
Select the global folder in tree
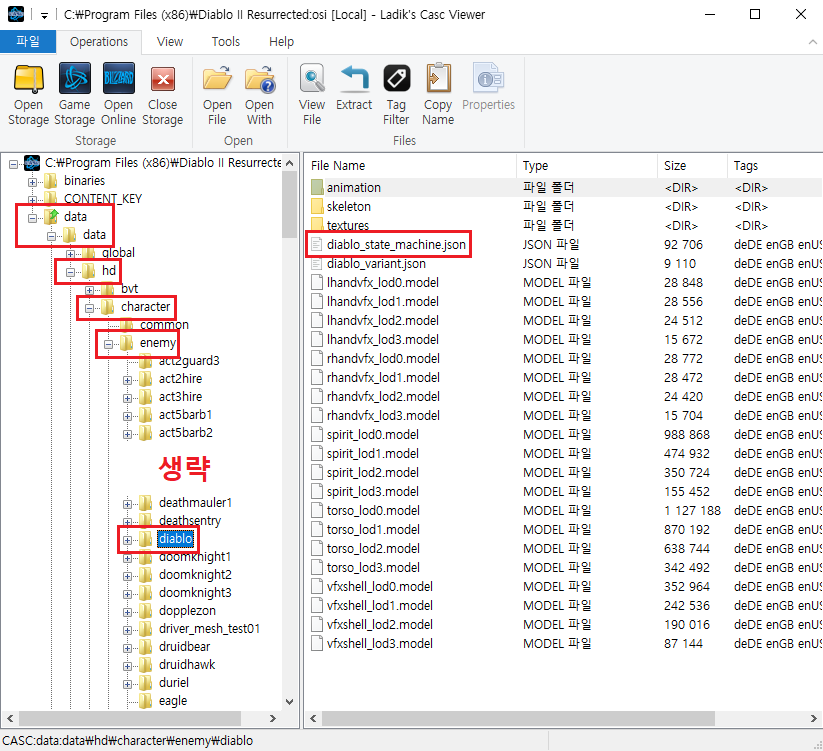(118, 252)
